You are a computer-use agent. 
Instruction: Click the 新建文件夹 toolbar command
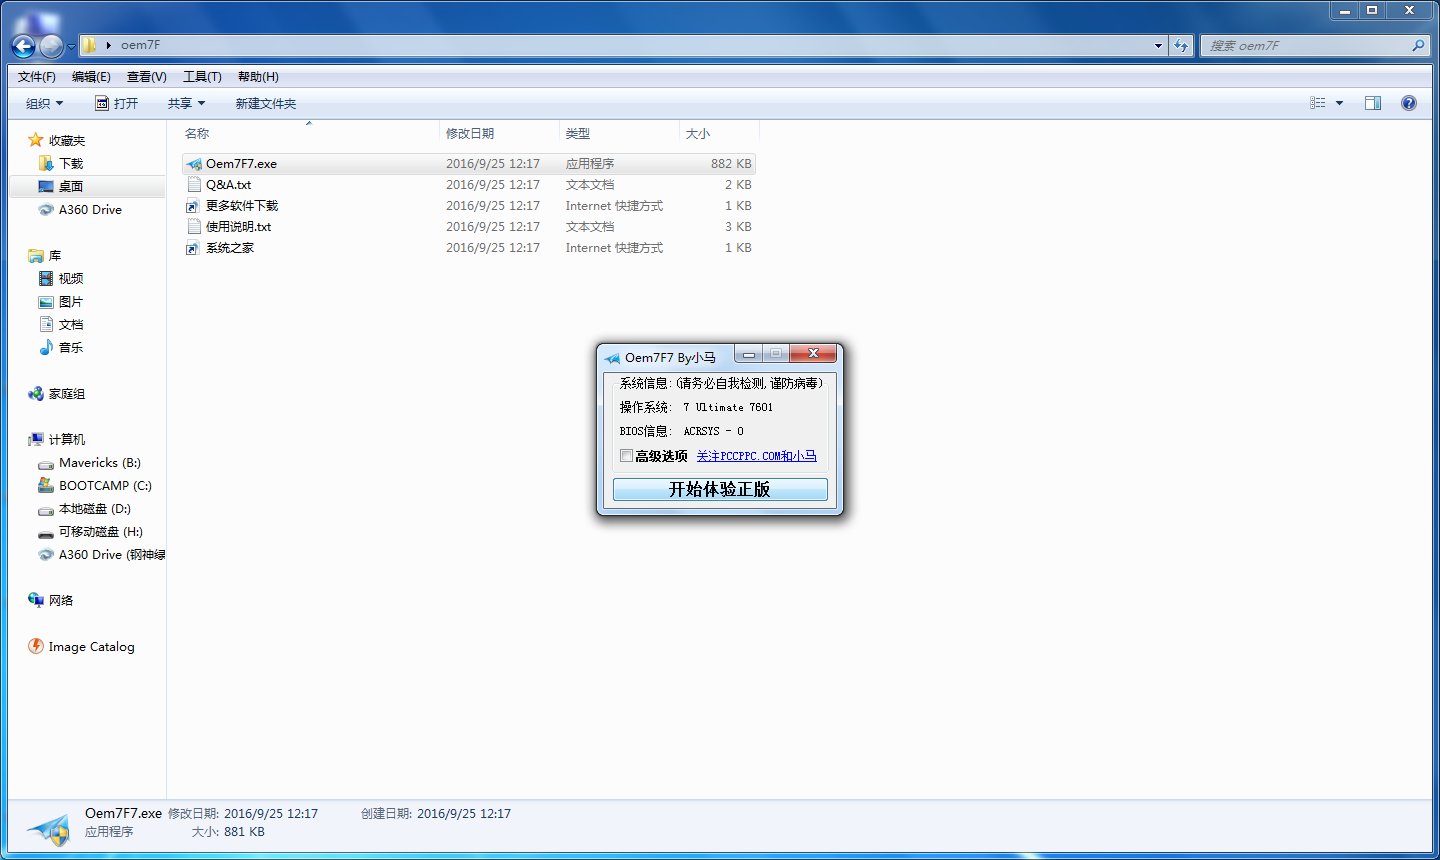pyautogui.click(x=266, y=102)
